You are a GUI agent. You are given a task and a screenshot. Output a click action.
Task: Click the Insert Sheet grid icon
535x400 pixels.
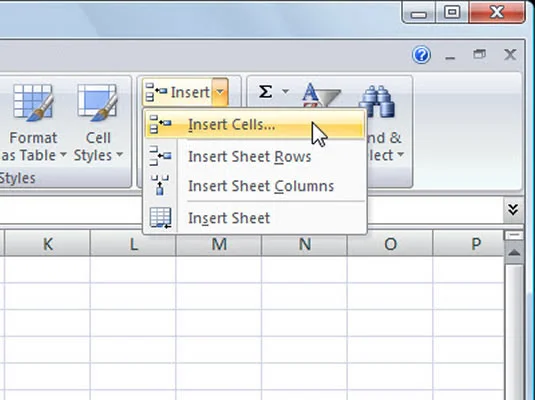pyautogui.click(x=160, y=217)
